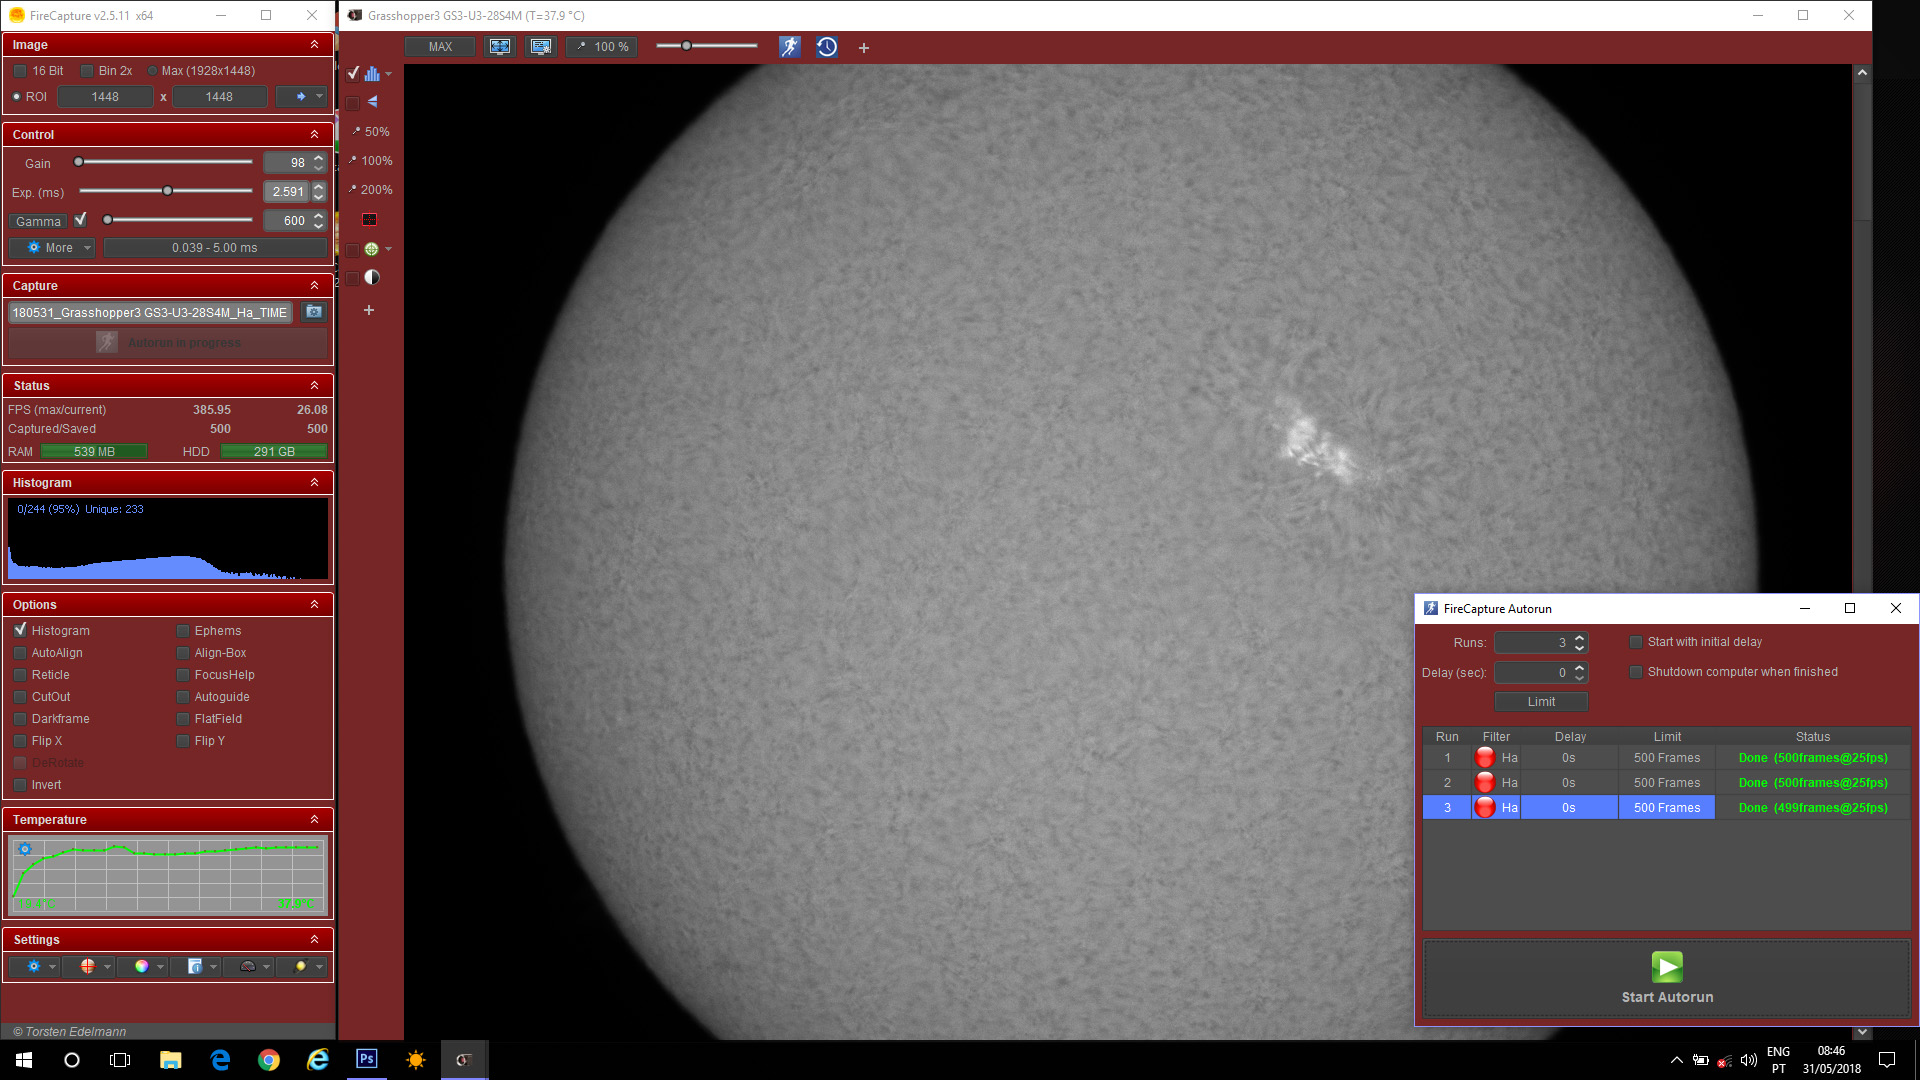Screen dimensions: 1920x1080
Task: Click the 100 % zoom button in toolbar
Action: [x=601, y=47]
